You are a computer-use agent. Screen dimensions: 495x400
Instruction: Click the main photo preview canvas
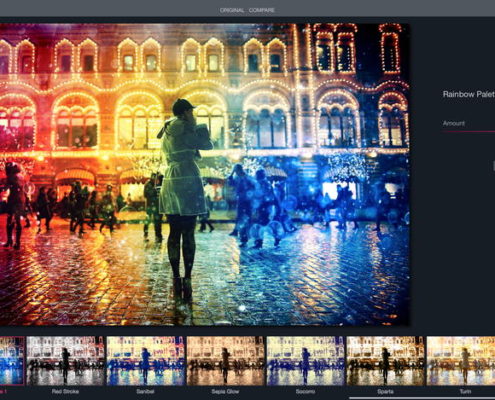(205, 174)
